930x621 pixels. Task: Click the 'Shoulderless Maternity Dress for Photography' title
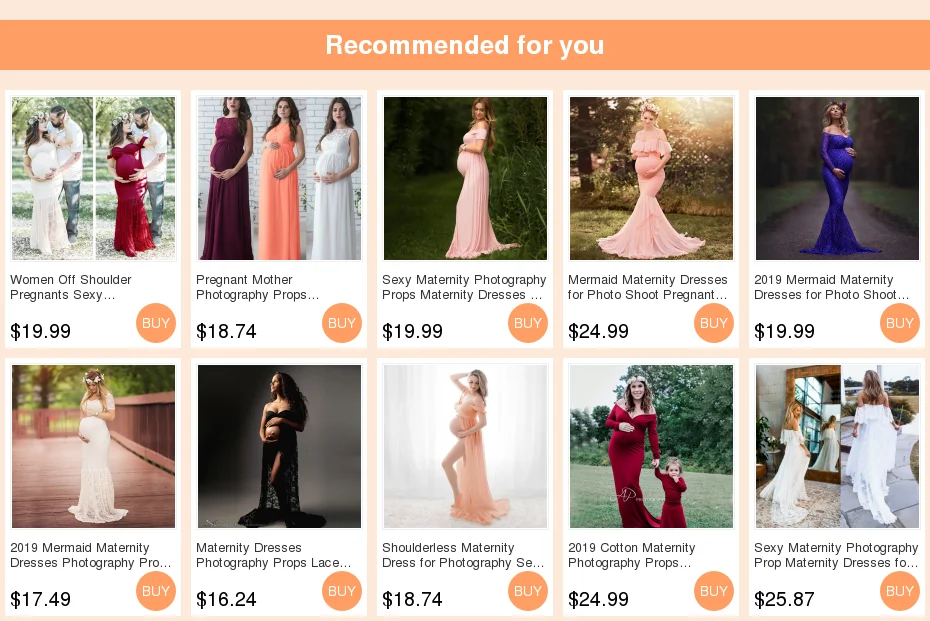[x=463, y=555]
